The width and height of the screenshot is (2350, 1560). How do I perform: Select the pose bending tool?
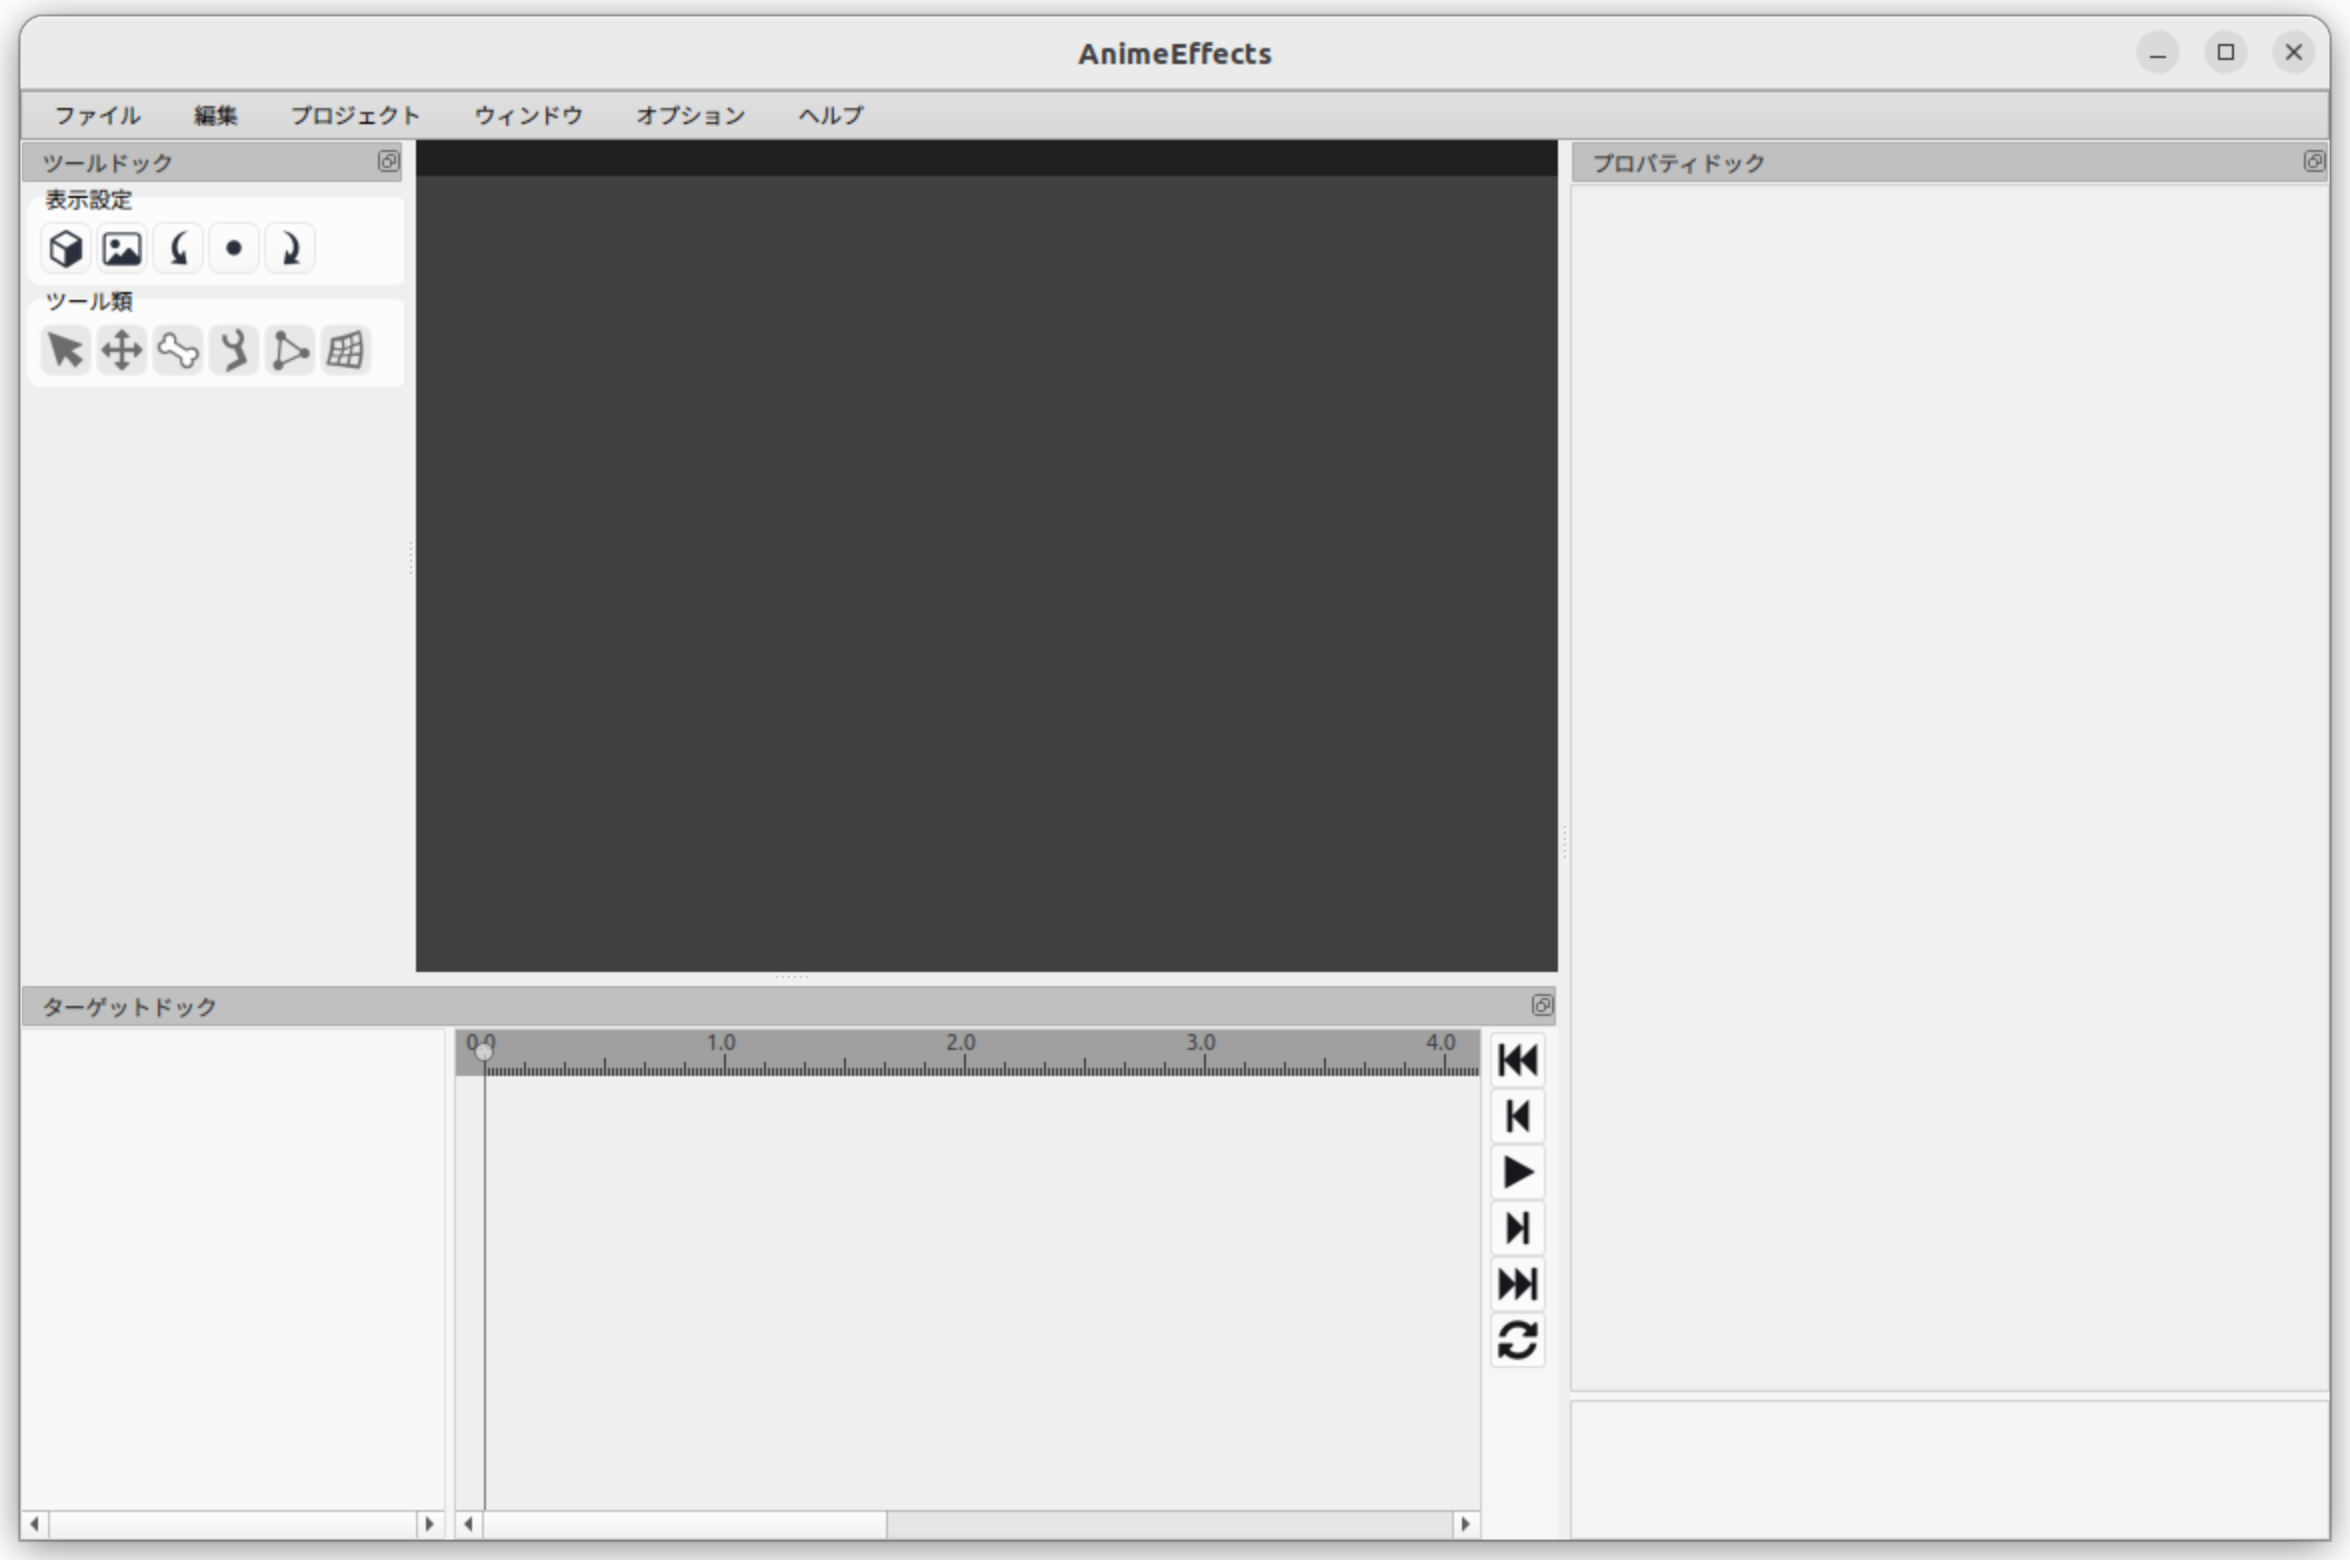click(234, 350)
